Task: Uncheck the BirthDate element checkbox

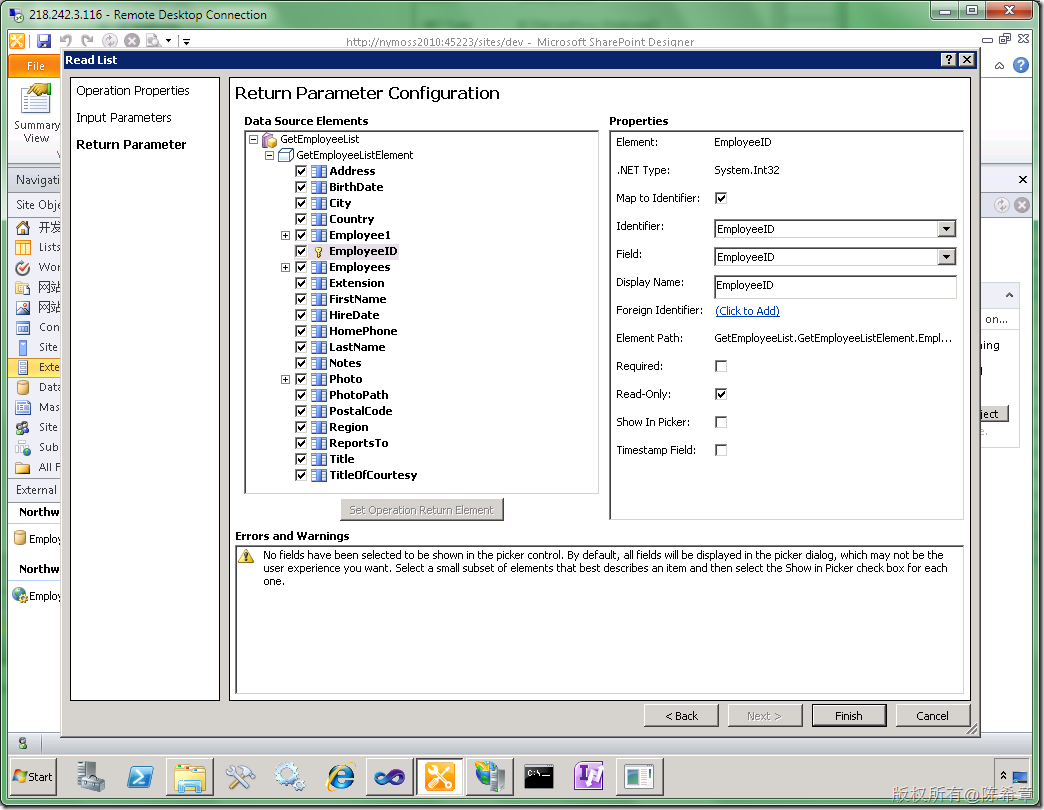Action: 301,187
